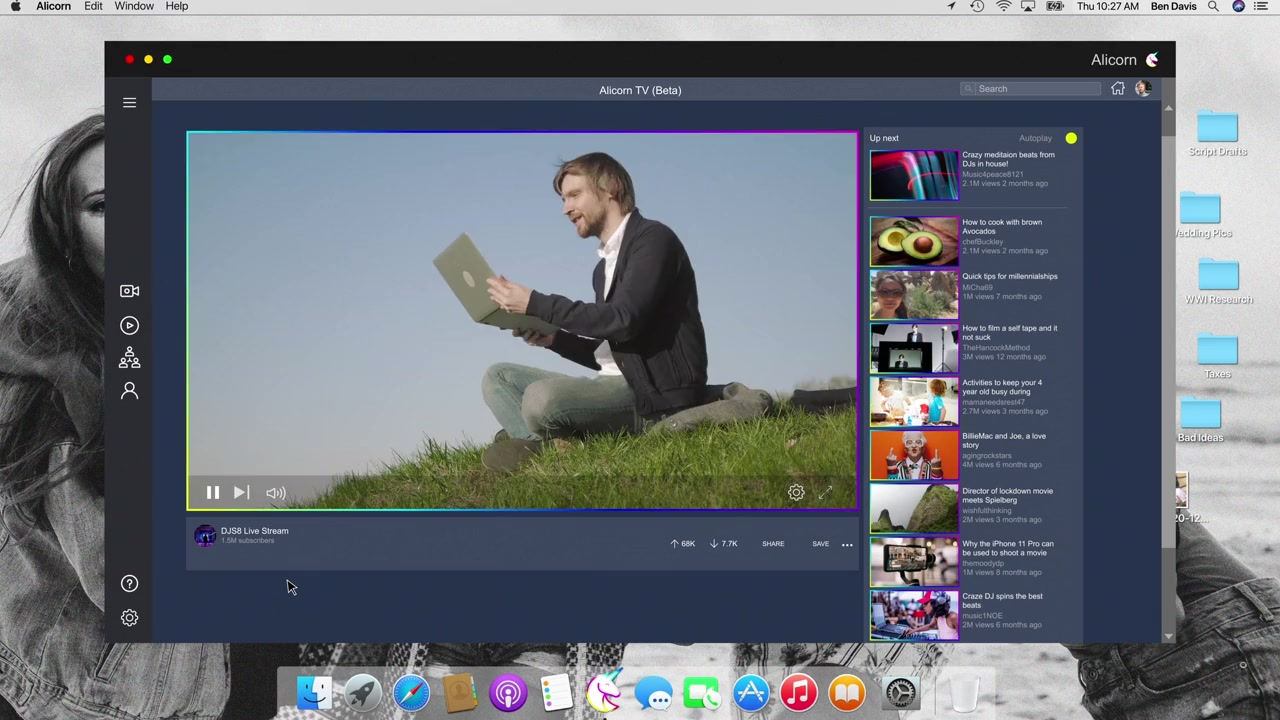Viewport: 1280px width, 720px height.
Task: Open the Window menu in menu bar
Action: (x=133, y=7)
